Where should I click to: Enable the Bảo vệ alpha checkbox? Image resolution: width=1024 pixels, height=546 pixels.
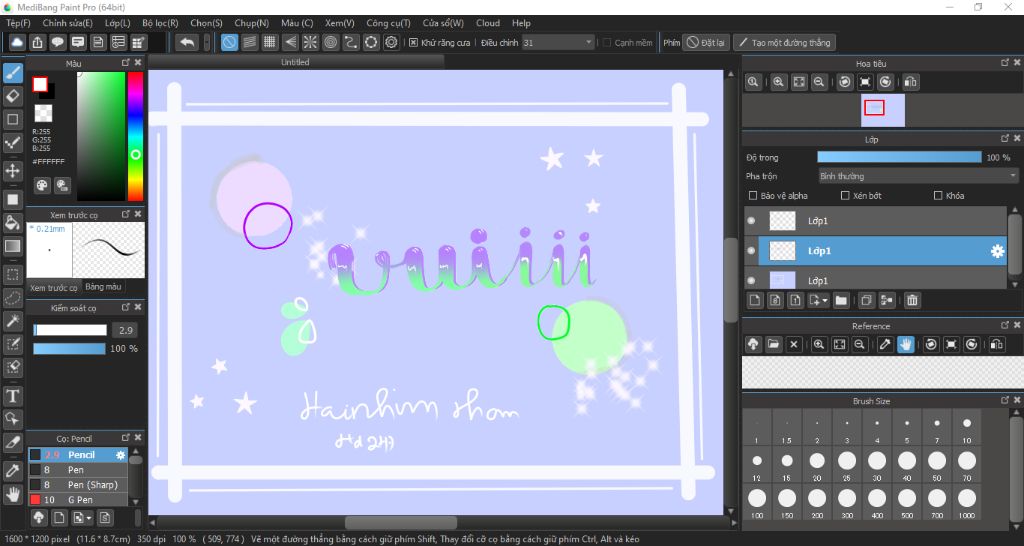pyautogui.click(x=752, y=195)
